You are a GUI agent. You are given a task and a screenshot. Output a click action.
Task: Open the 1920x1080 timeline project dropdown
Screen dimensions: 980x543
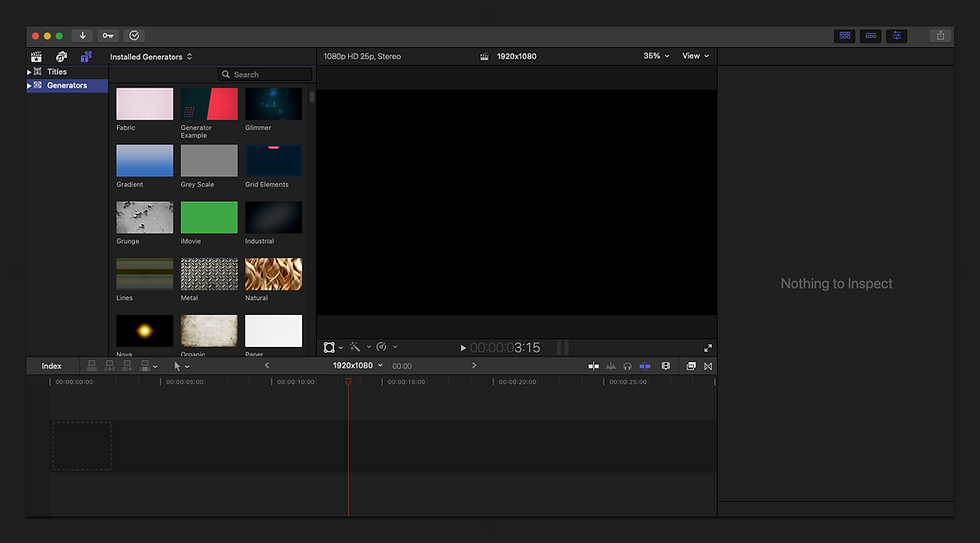click(x=358, y=366)
